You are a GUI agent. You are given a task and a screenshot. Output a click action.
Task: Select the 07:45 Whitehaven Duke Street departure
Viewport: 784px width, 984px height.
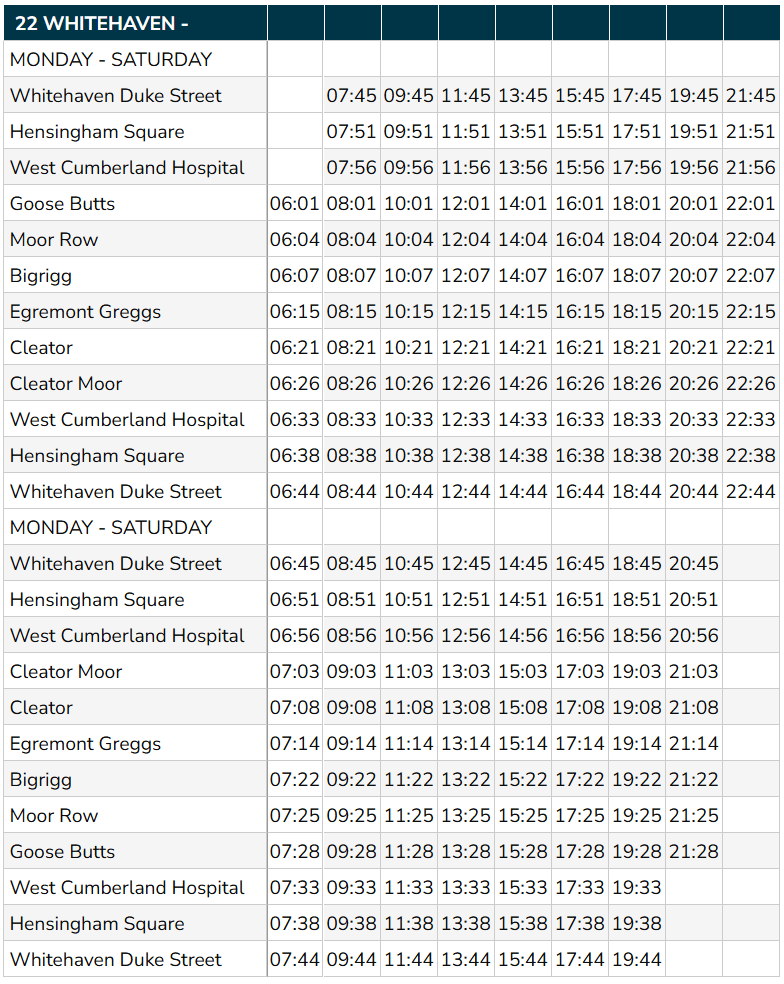point(352,96)
